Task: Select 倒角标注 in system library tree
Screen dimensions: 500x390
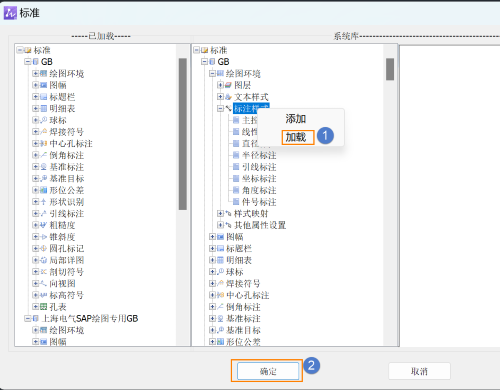Action: click(x=243, y=307)
